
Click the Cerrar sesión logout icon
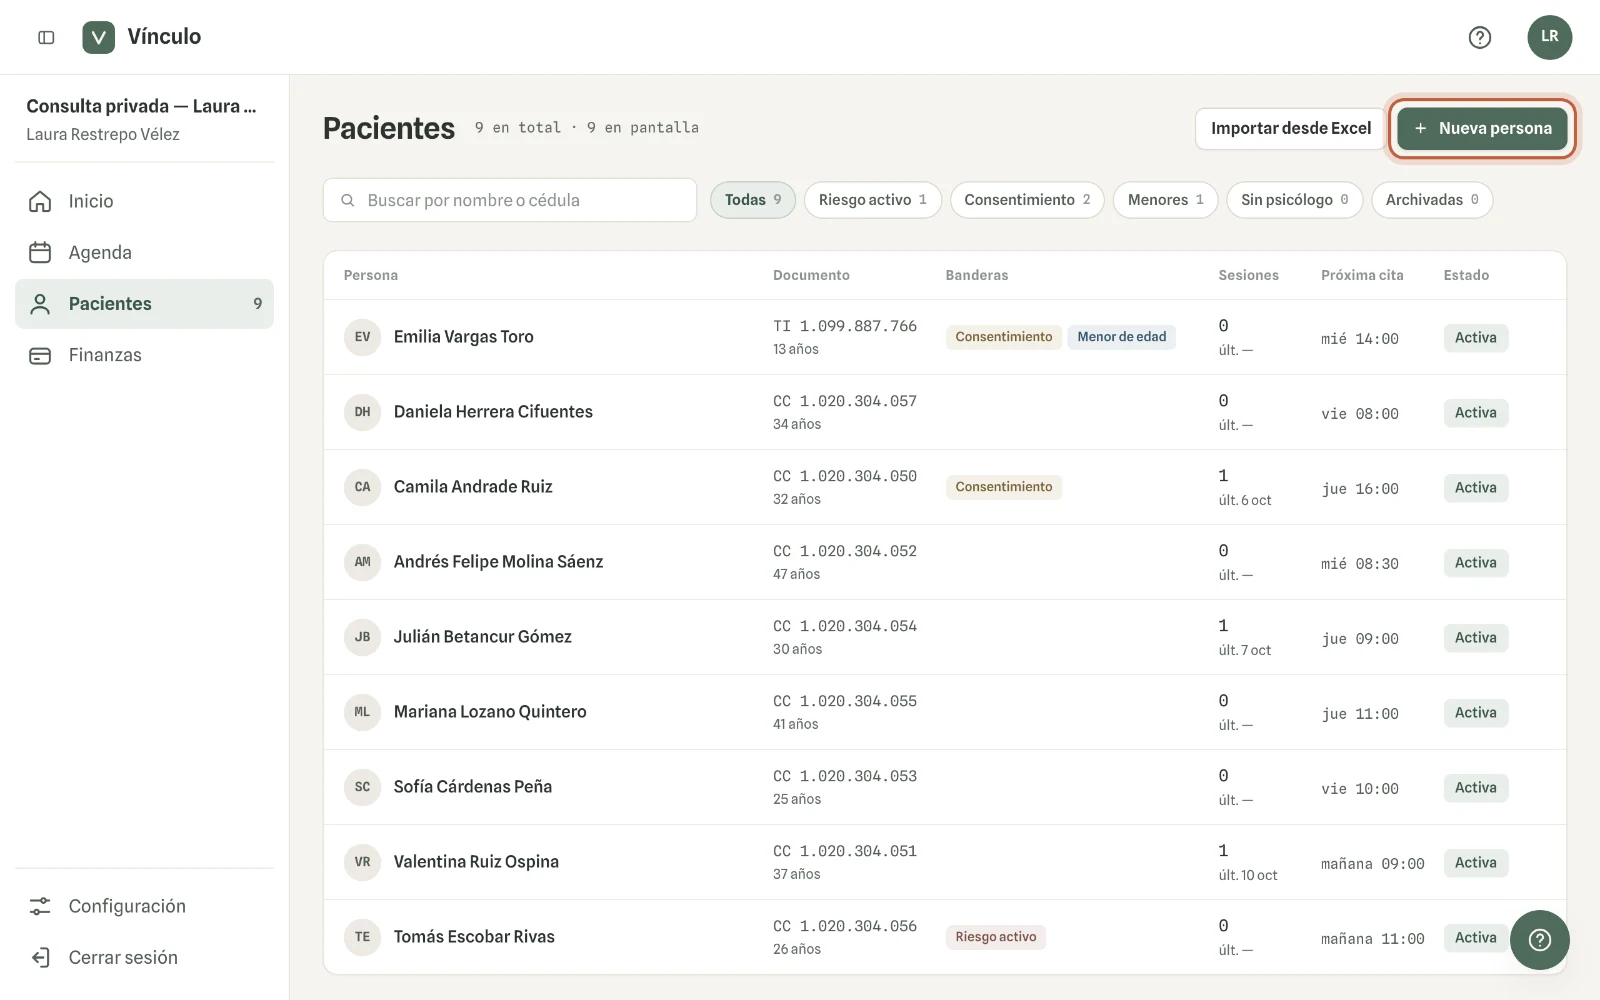[x=40, y=957]
